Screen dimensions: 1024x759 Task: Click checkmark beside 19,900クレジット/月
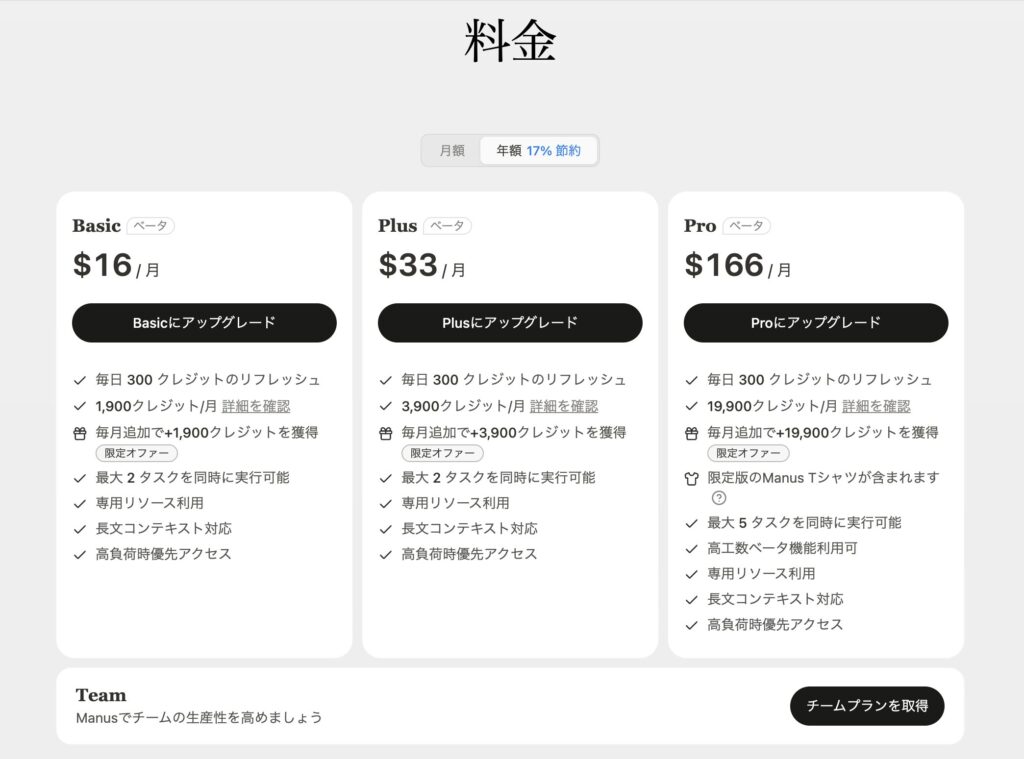click(x=692, y=406)
